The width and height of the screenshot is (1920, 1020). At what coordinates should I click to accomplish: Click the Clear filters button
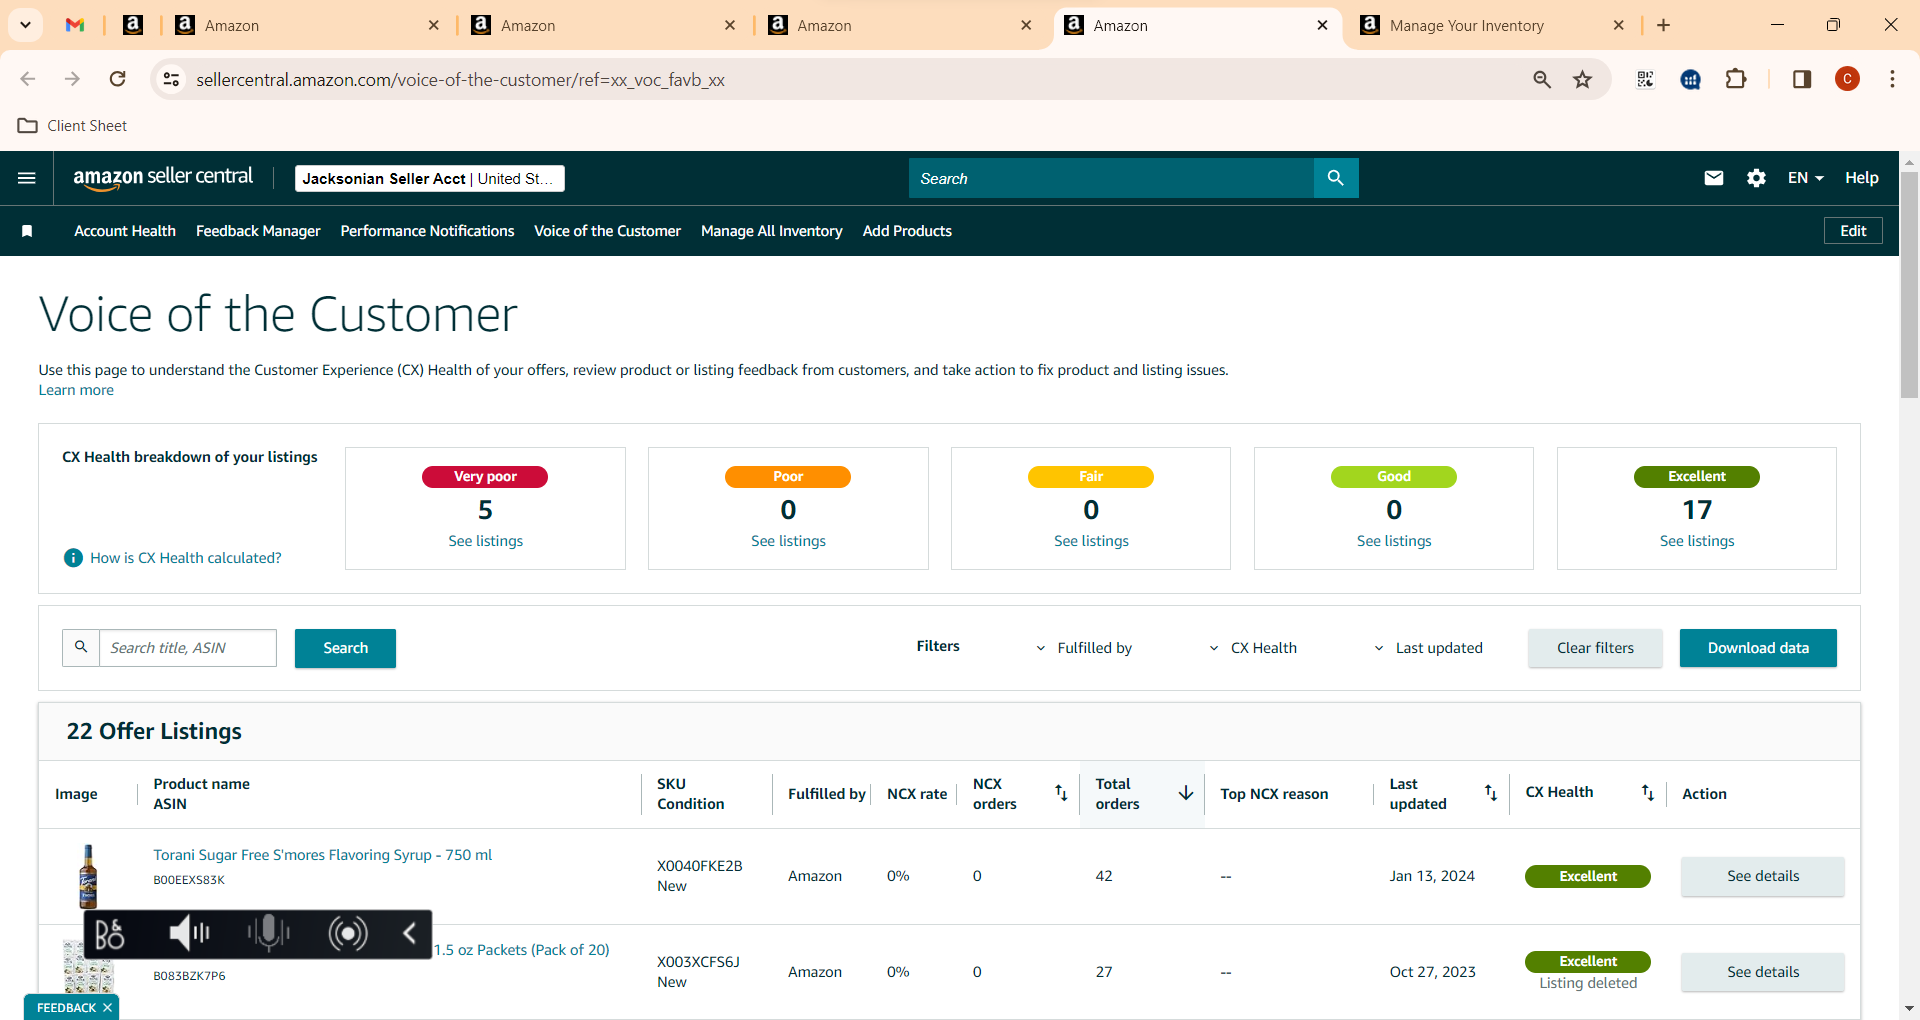point(1595,648)
